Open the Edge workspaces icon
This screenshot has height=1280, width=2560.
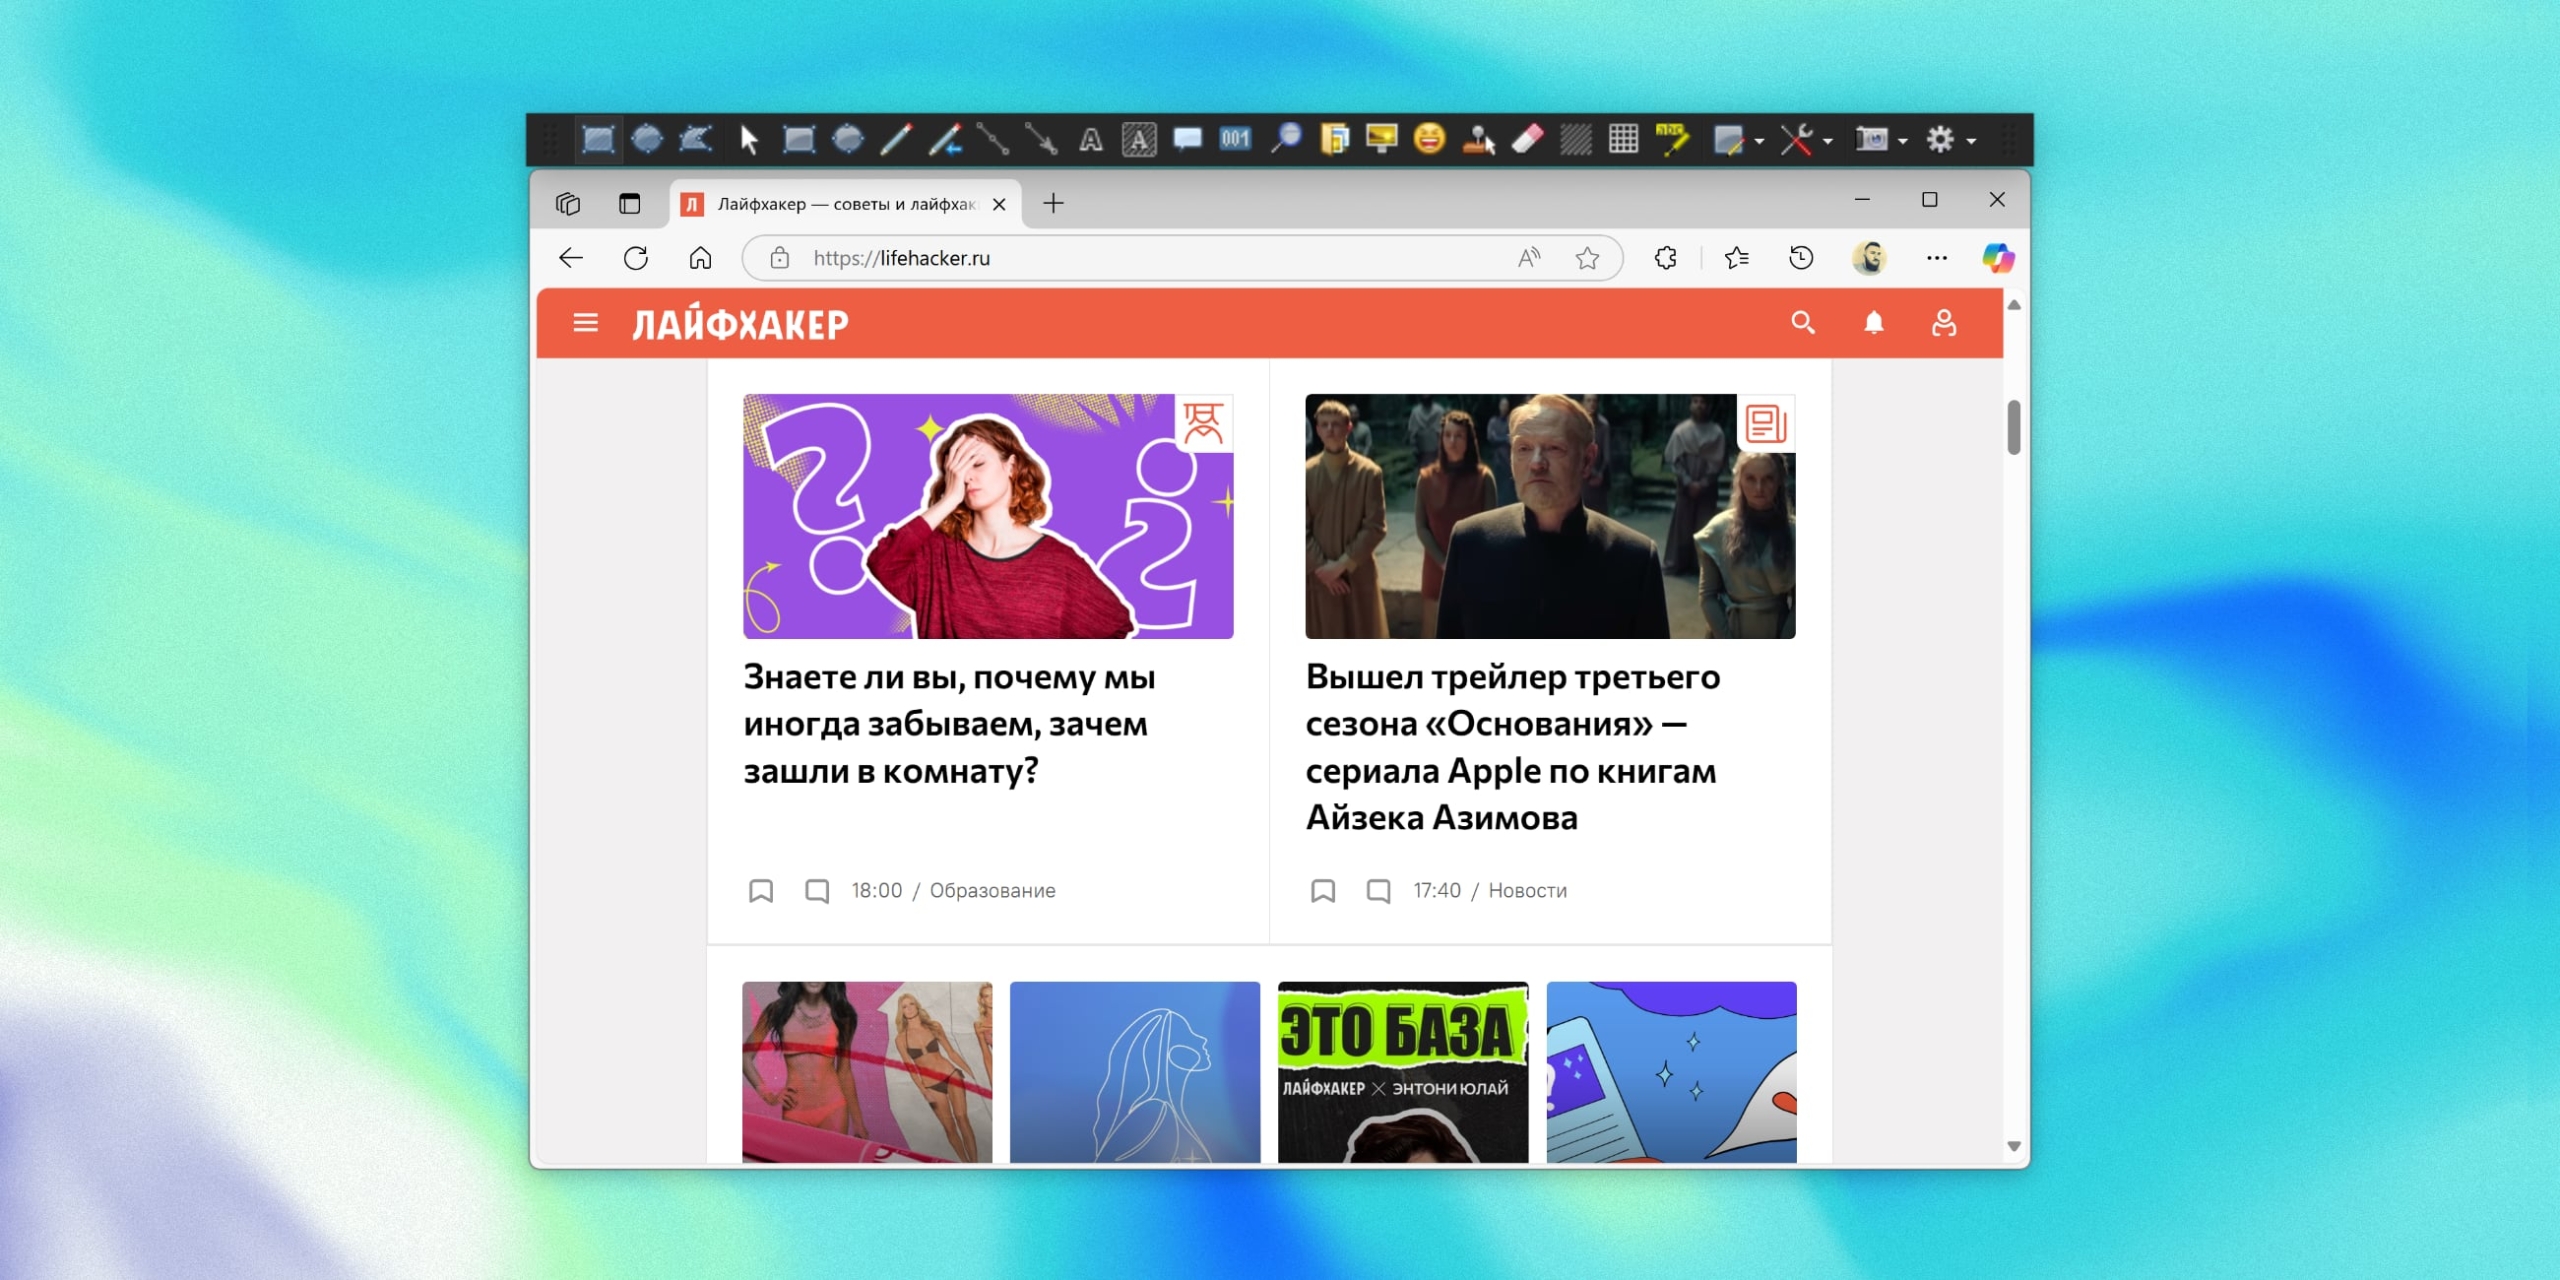[568, 204]
